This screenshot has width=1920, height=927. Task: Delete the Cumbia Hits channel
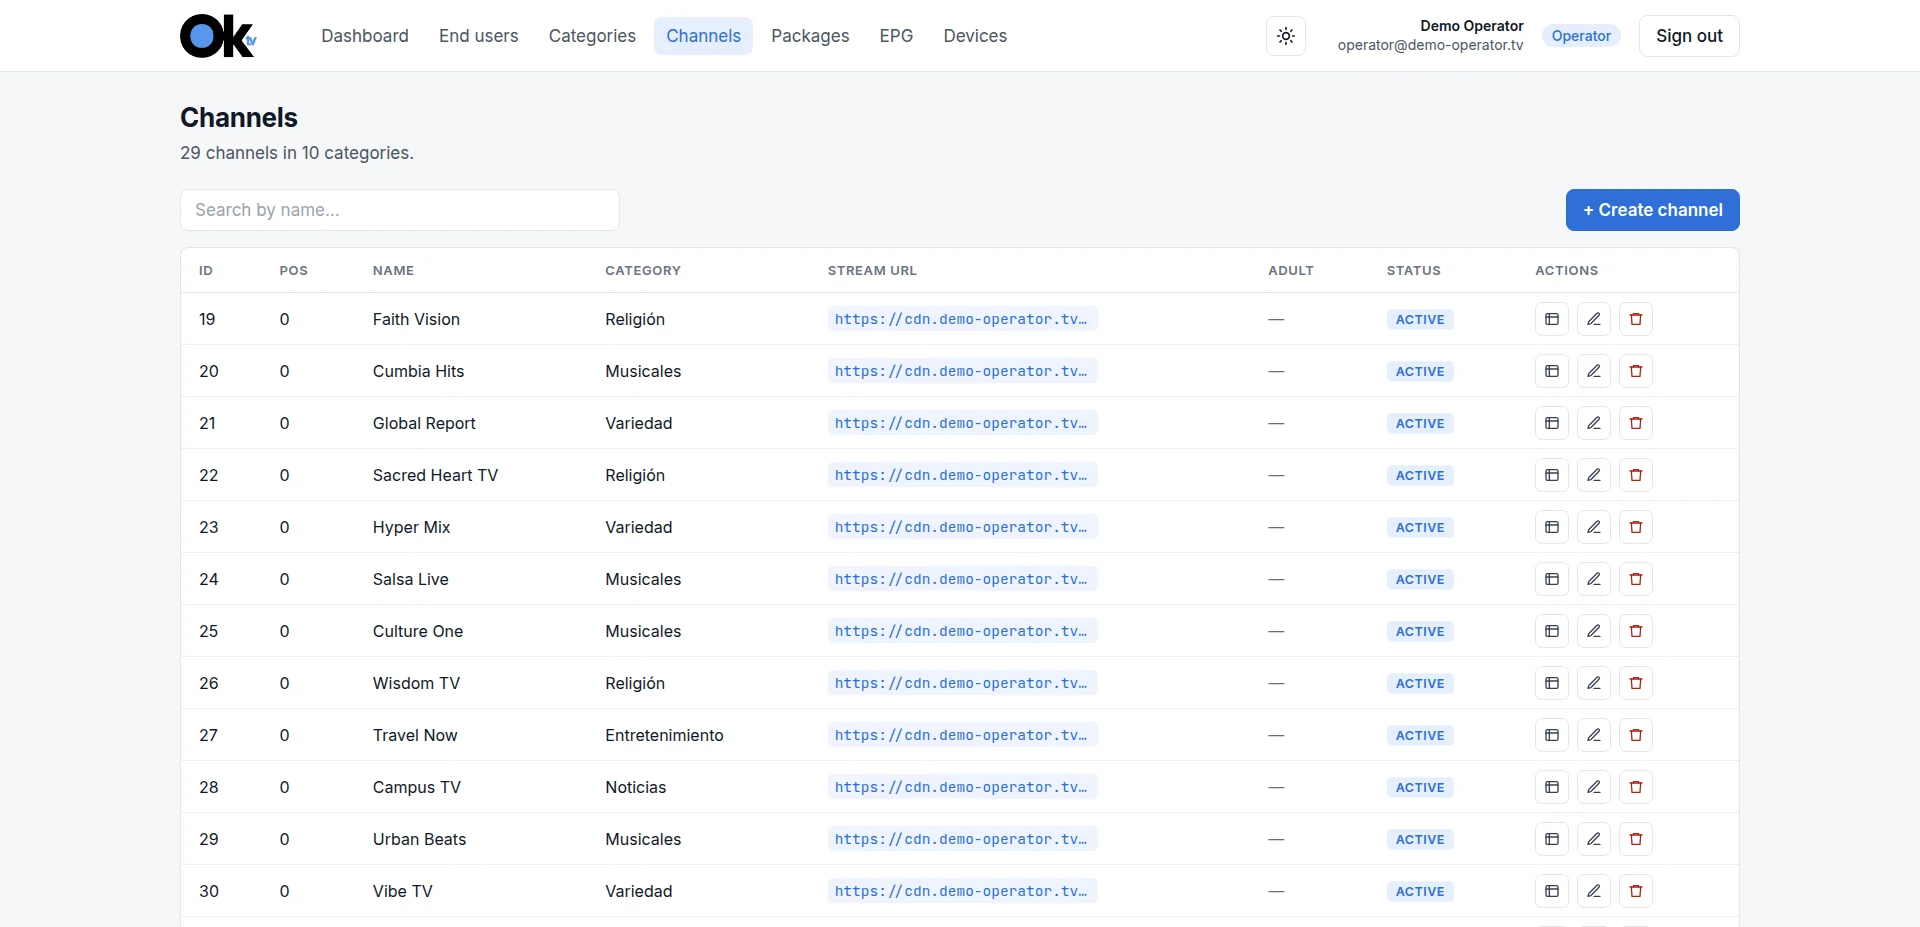[x=1636, y=371]
